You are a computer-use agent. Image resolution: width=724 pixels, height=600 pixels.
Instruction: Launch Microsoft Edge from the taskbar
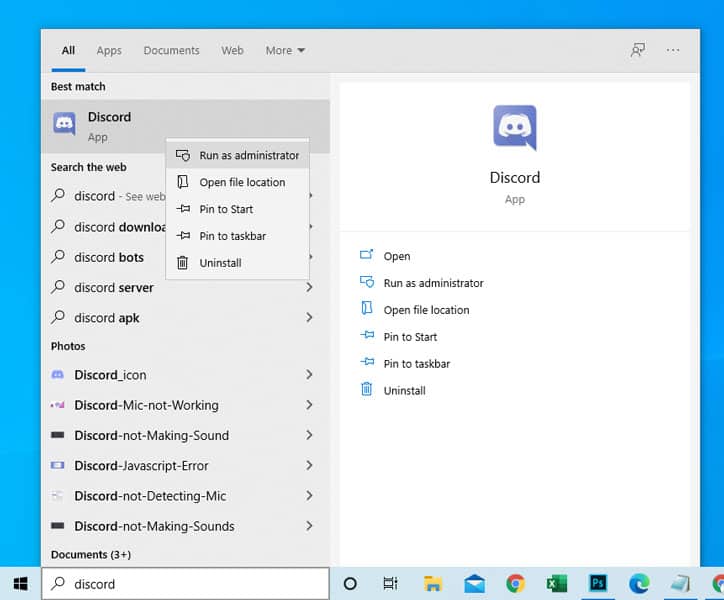tap(639, 584)
